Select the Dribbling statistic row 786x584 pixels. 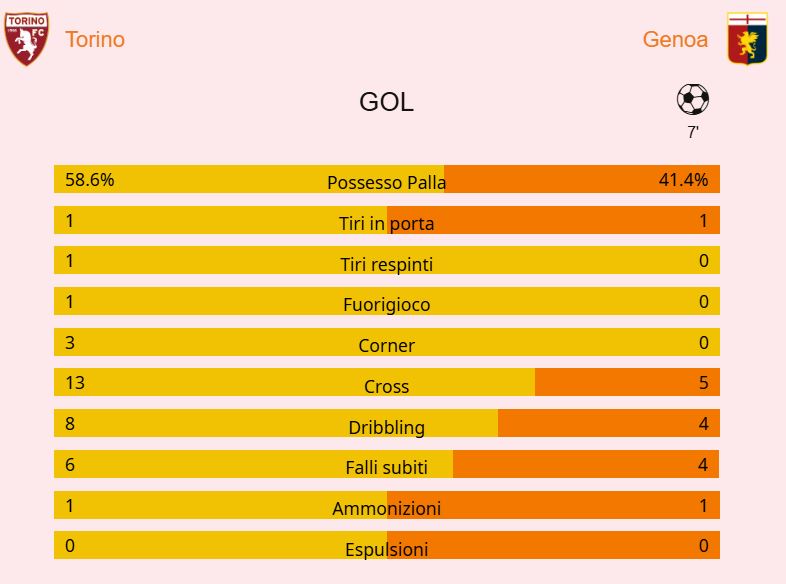(386, 427)
